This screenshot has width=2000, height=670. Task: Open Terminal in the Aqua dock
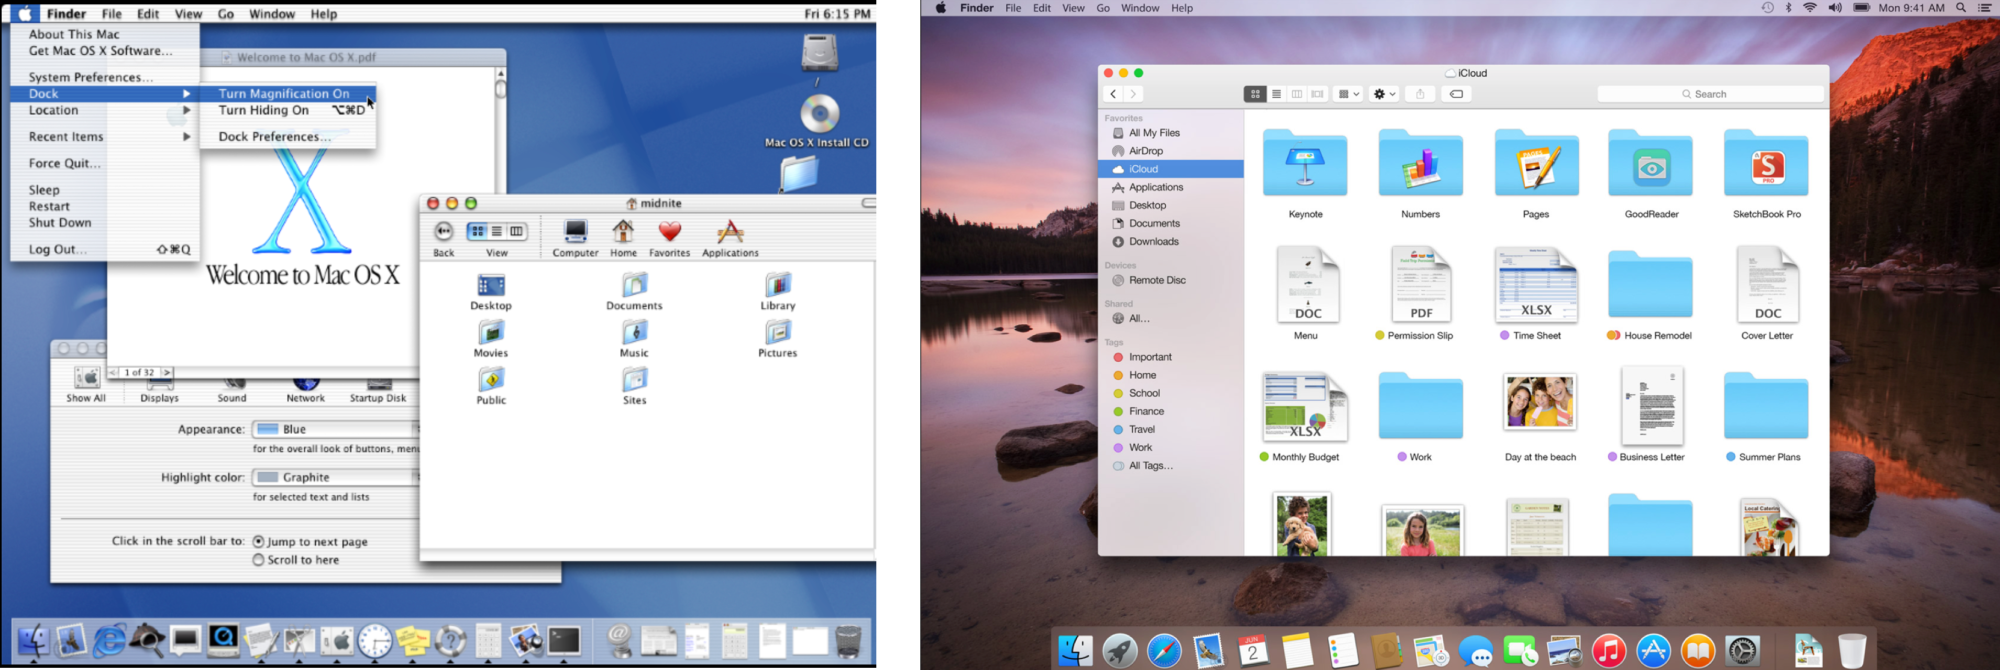tap(564, 640)
